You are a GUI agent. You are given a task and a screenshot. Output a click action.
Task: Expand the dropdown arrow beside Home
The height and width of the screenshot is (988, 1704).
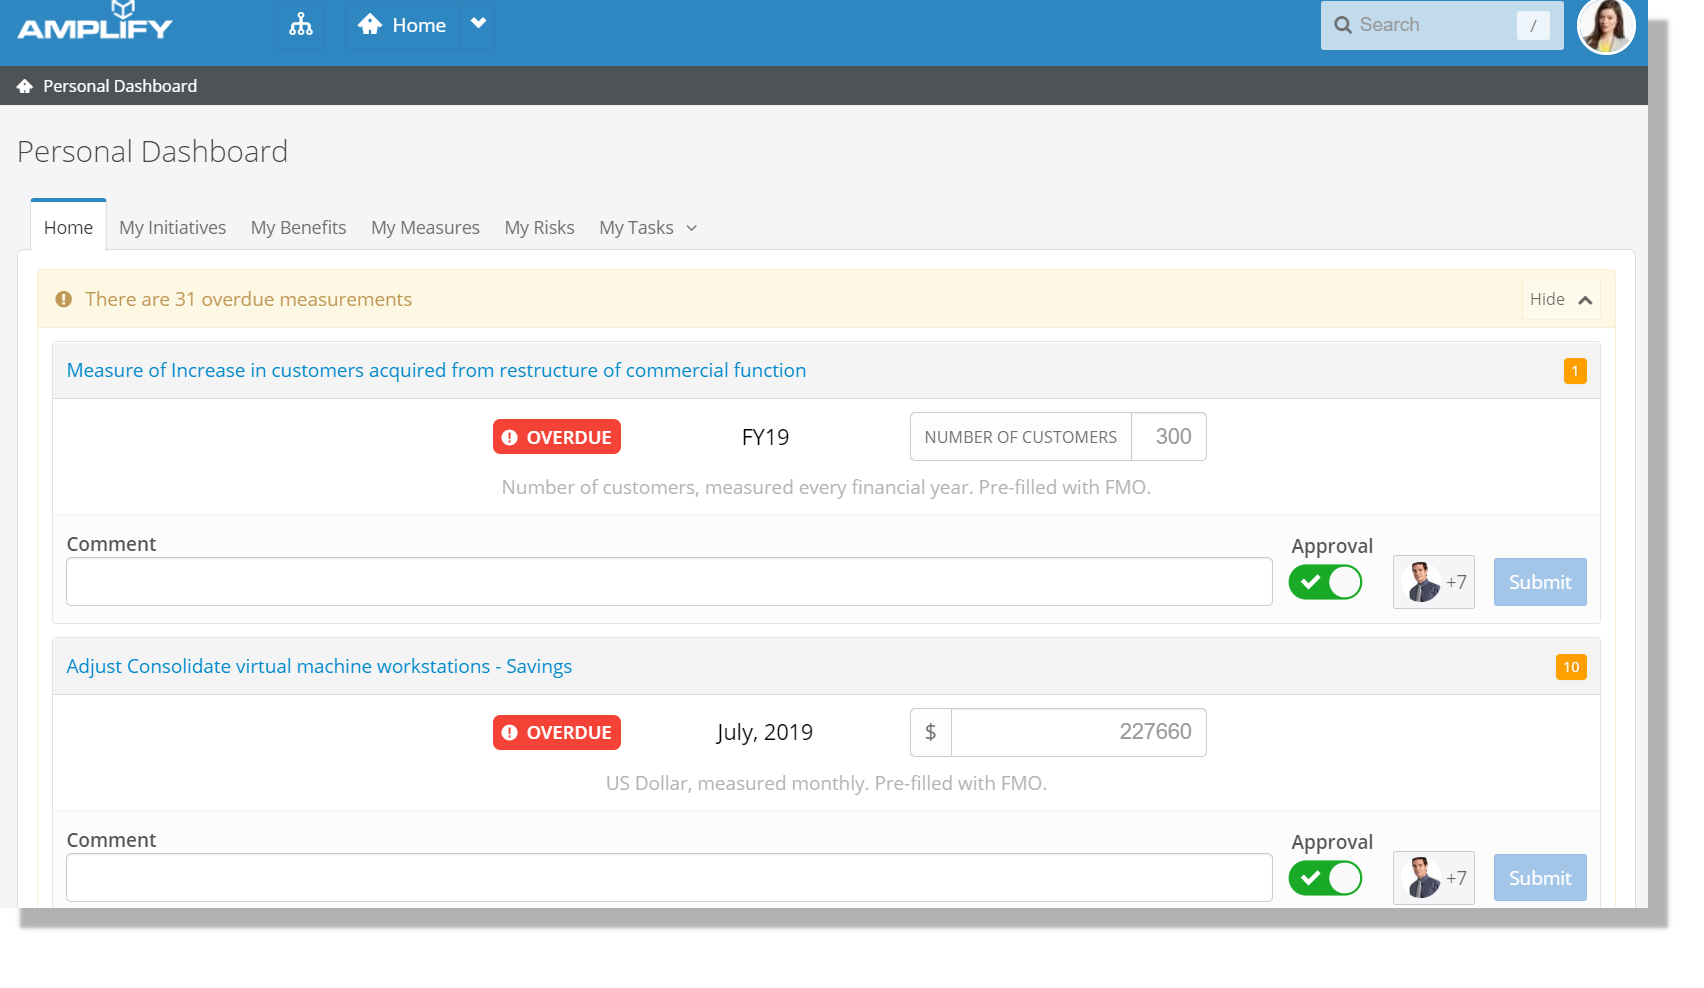tap(478, 24)
